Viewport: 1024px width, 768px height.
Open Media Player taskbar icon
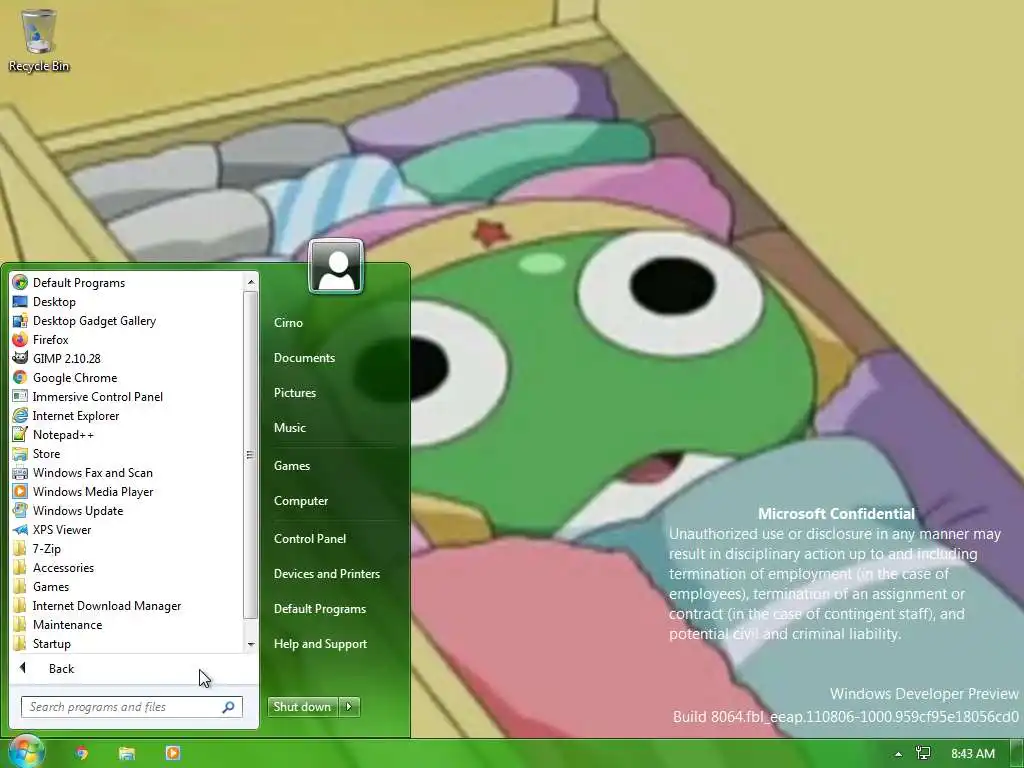pos(172,753)
